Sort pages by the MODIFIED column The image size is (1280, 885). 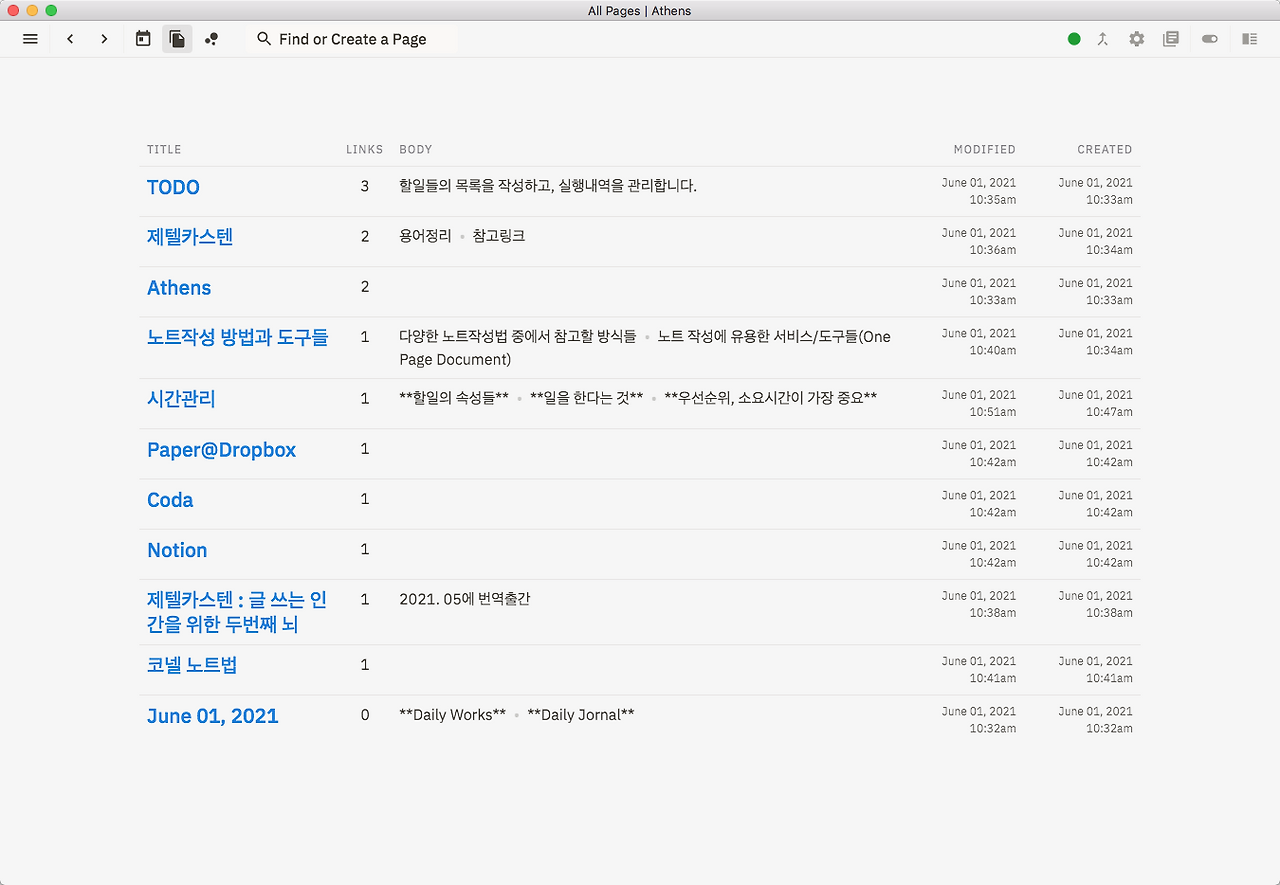coord(985,149)
